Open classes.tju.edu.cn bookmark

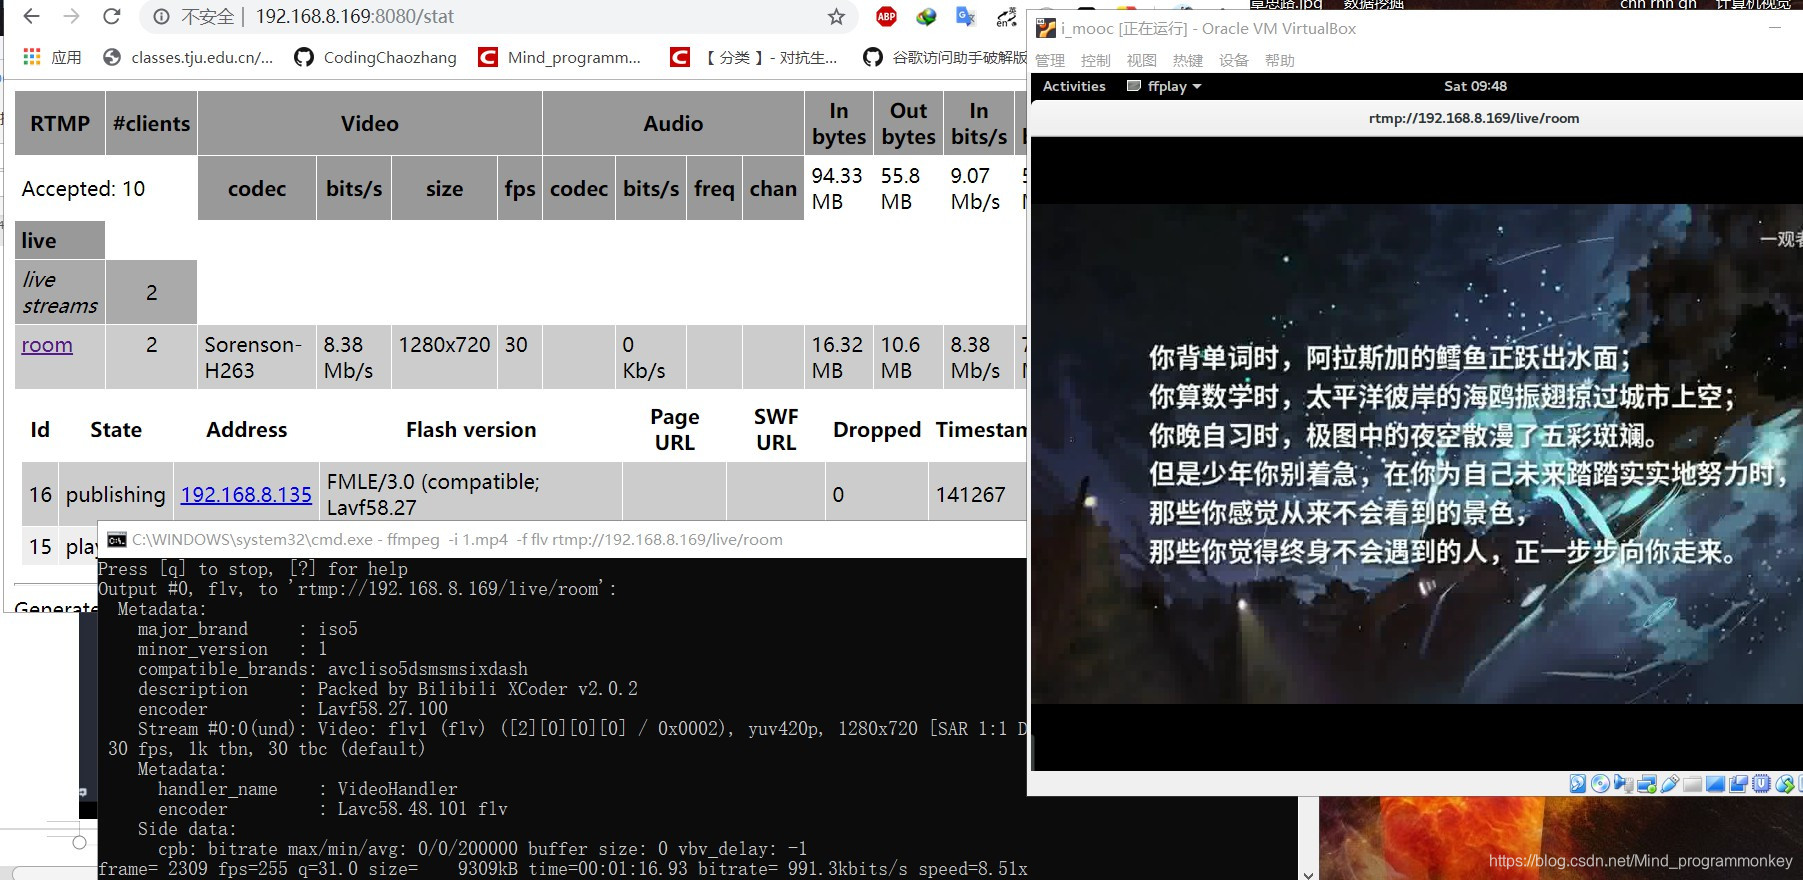click(x=188, y=57)
